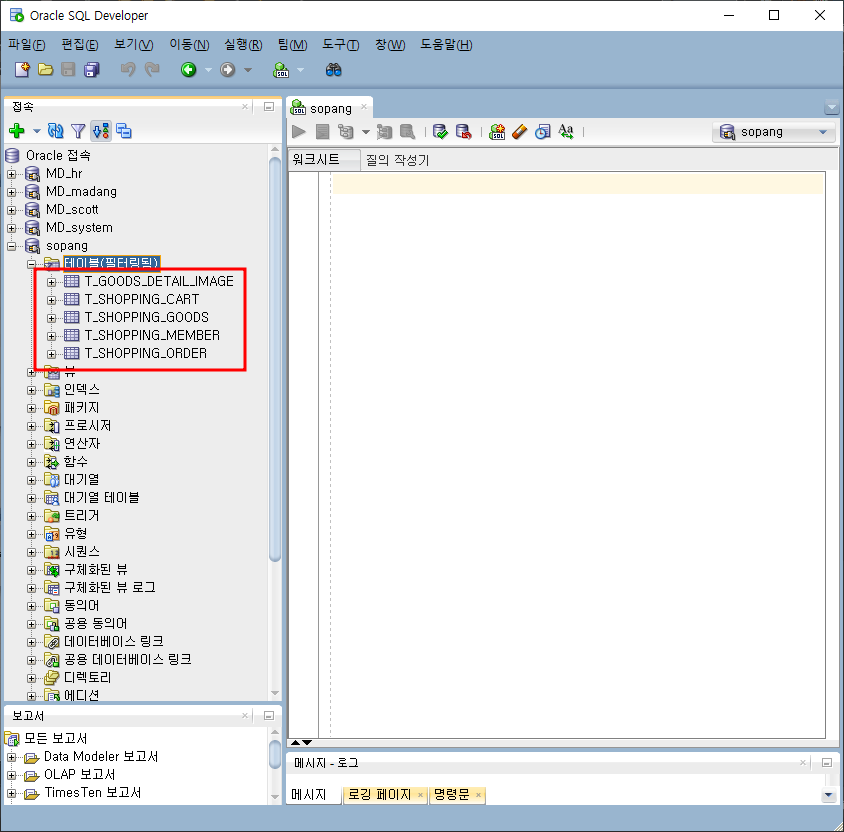The image size is (844, 832).
Task: Open the 도움말(H) menu
Action: pyautogui.click(x=446, y=45)
